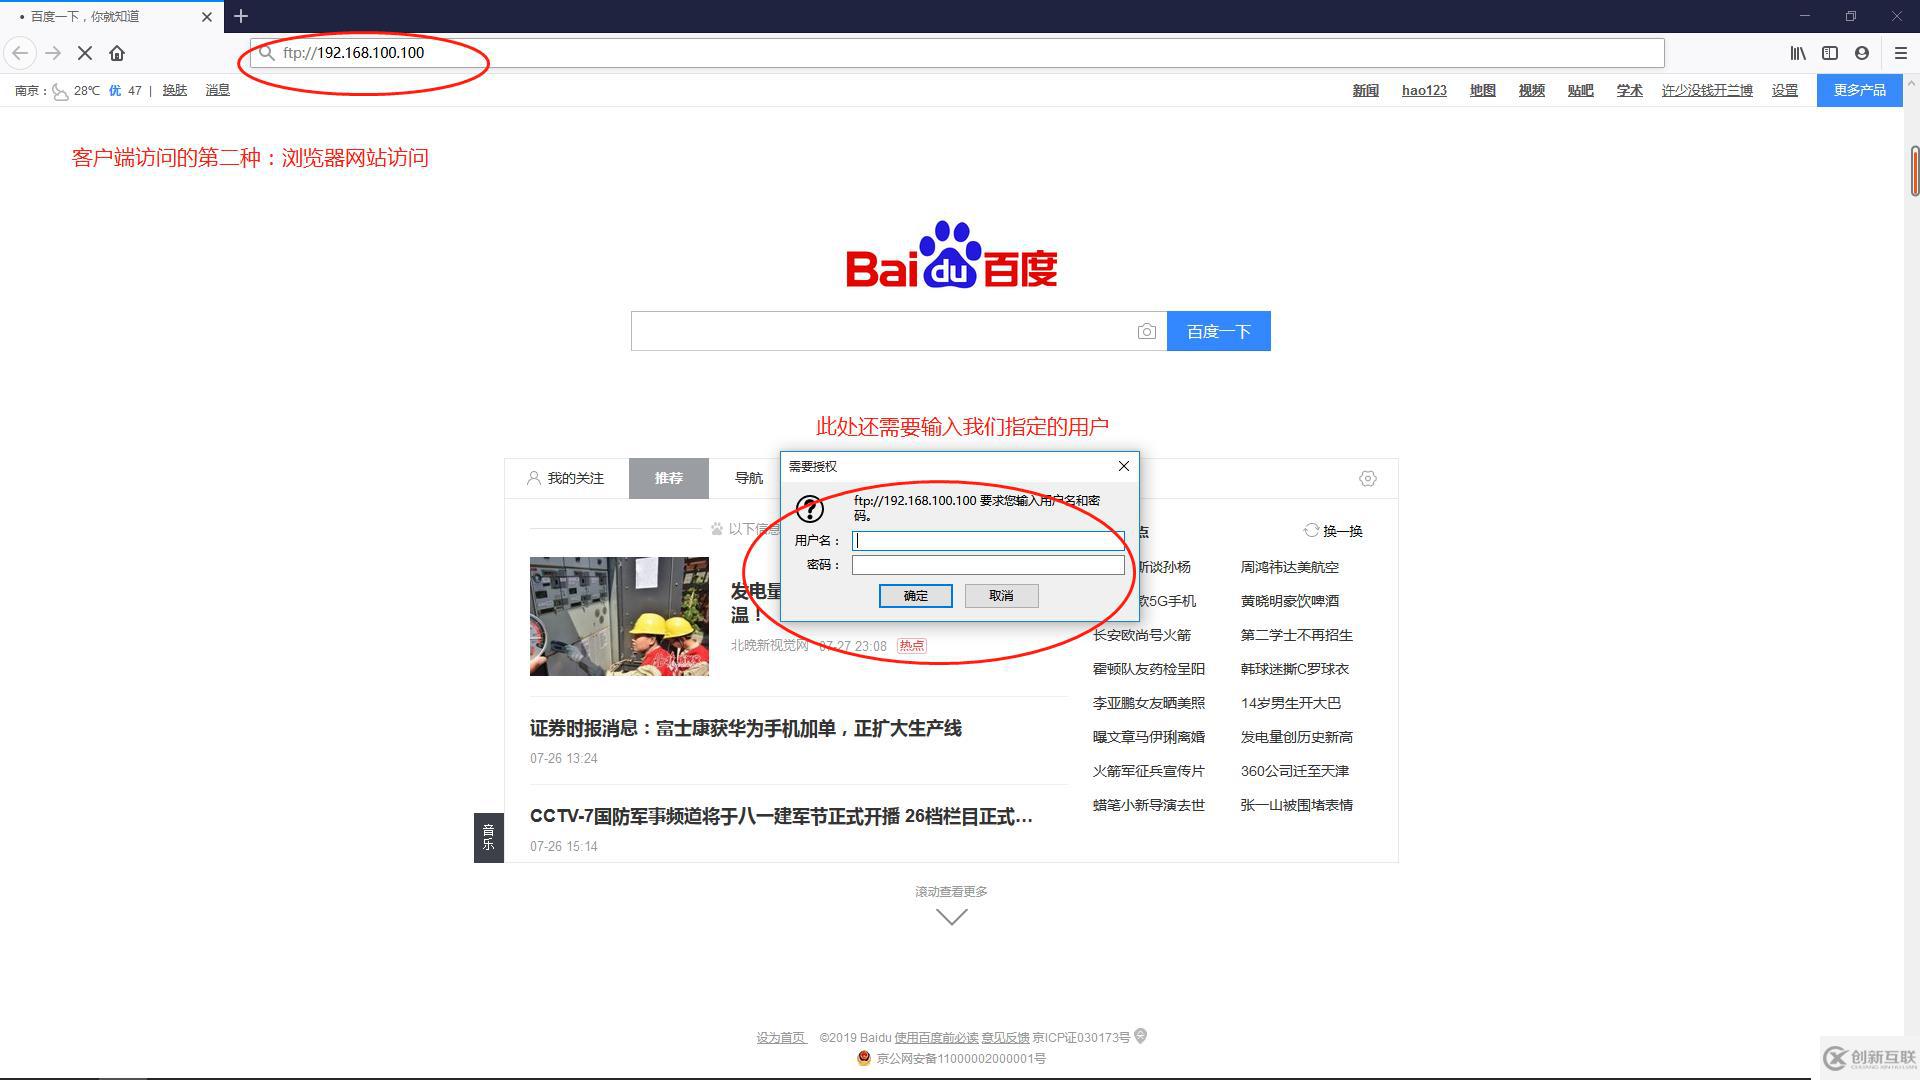Open the 贴吧 link
The image size is (1920, 1080).
(x=1580, y=90)
